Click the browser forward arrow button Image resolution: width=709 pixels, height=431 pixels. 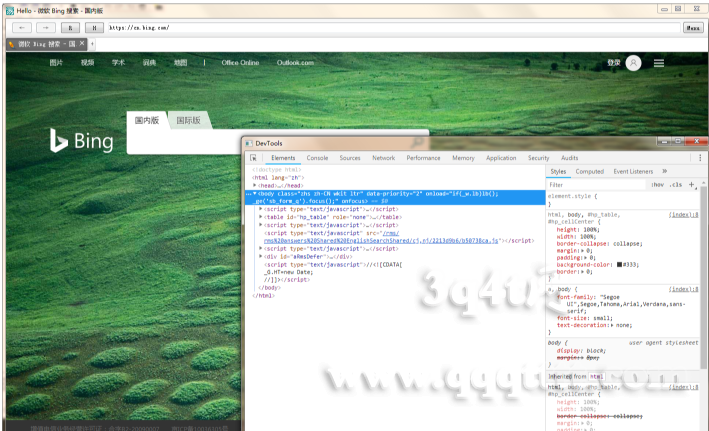click(46, 28)
